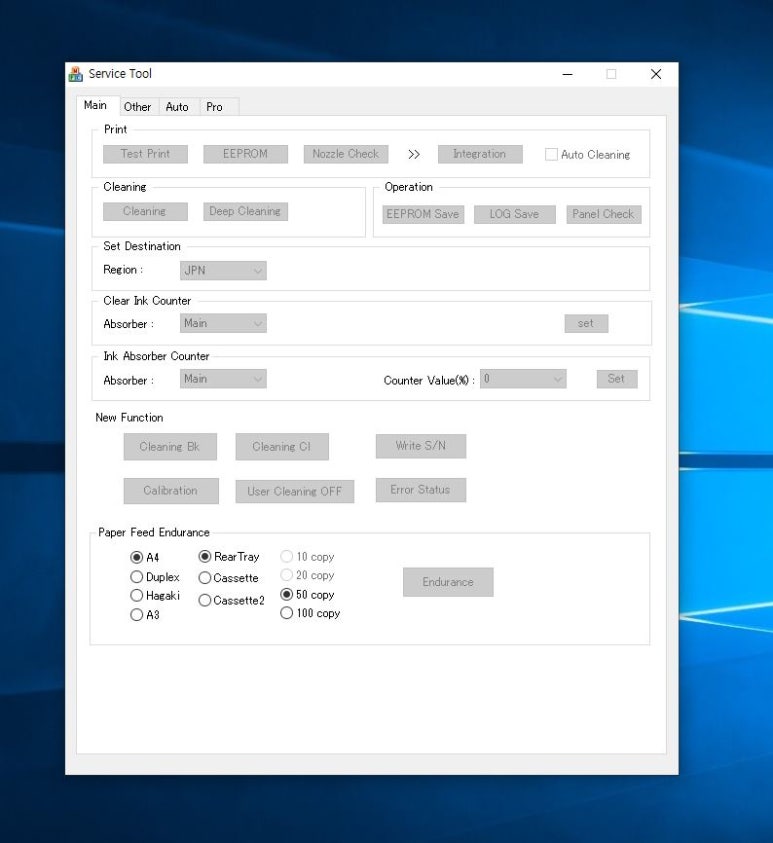Click the >> arrow next to Nozzle Check
The width and height of the screenshot is (773, 843).
pyautogui.click(x=413, y=155)
